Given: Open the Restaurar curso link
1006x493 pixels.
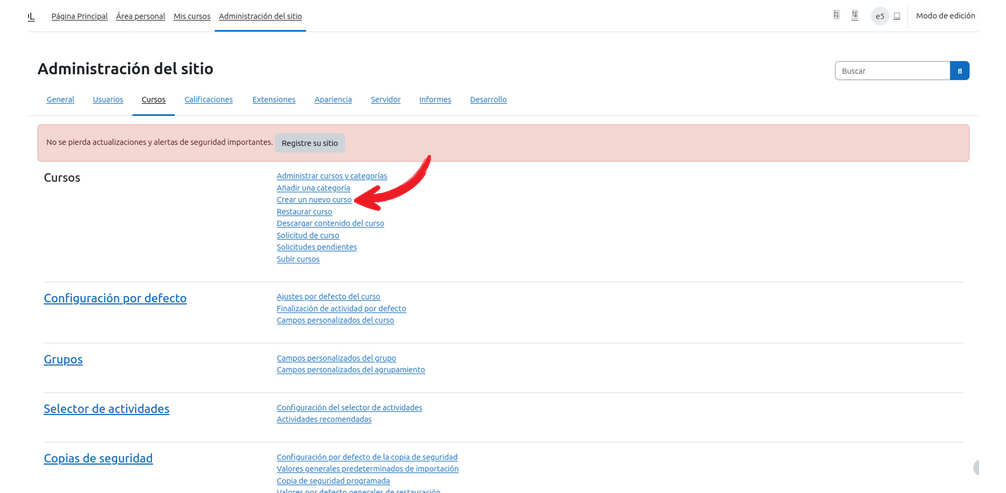Looking at the screenshot, I should tap(304, 212).
